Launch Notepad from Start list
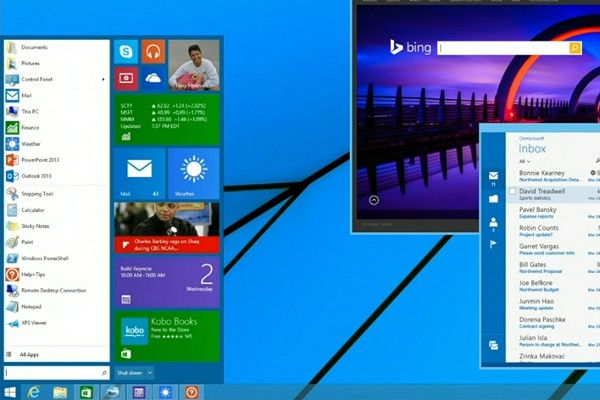Screen dimensions: 600x400 coord(57,307)
